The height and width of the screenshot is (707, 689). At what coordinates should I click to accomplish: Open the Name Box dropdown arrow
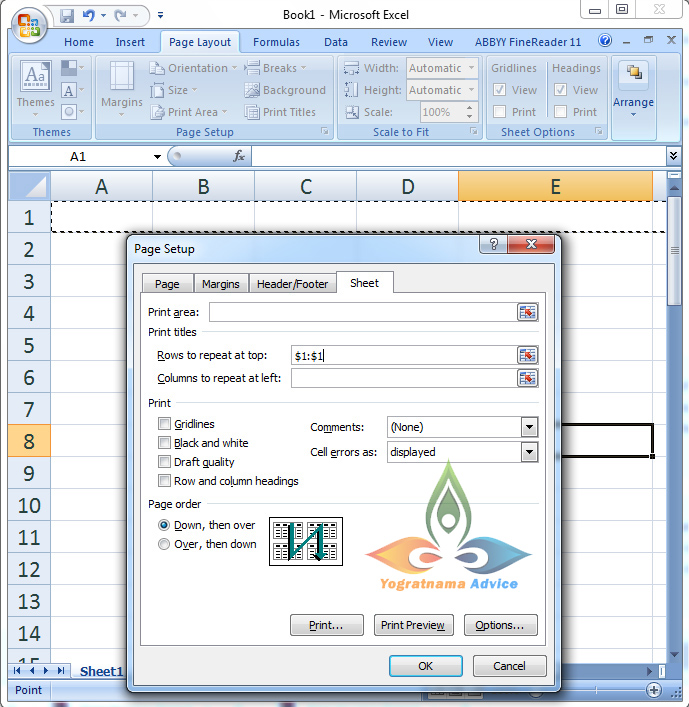157,157
